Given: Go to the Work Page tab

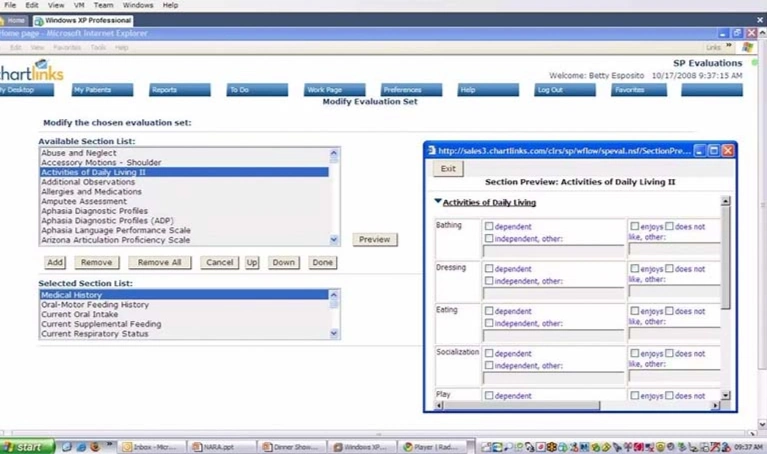Looking at the screenshot, I should (335, 90).
